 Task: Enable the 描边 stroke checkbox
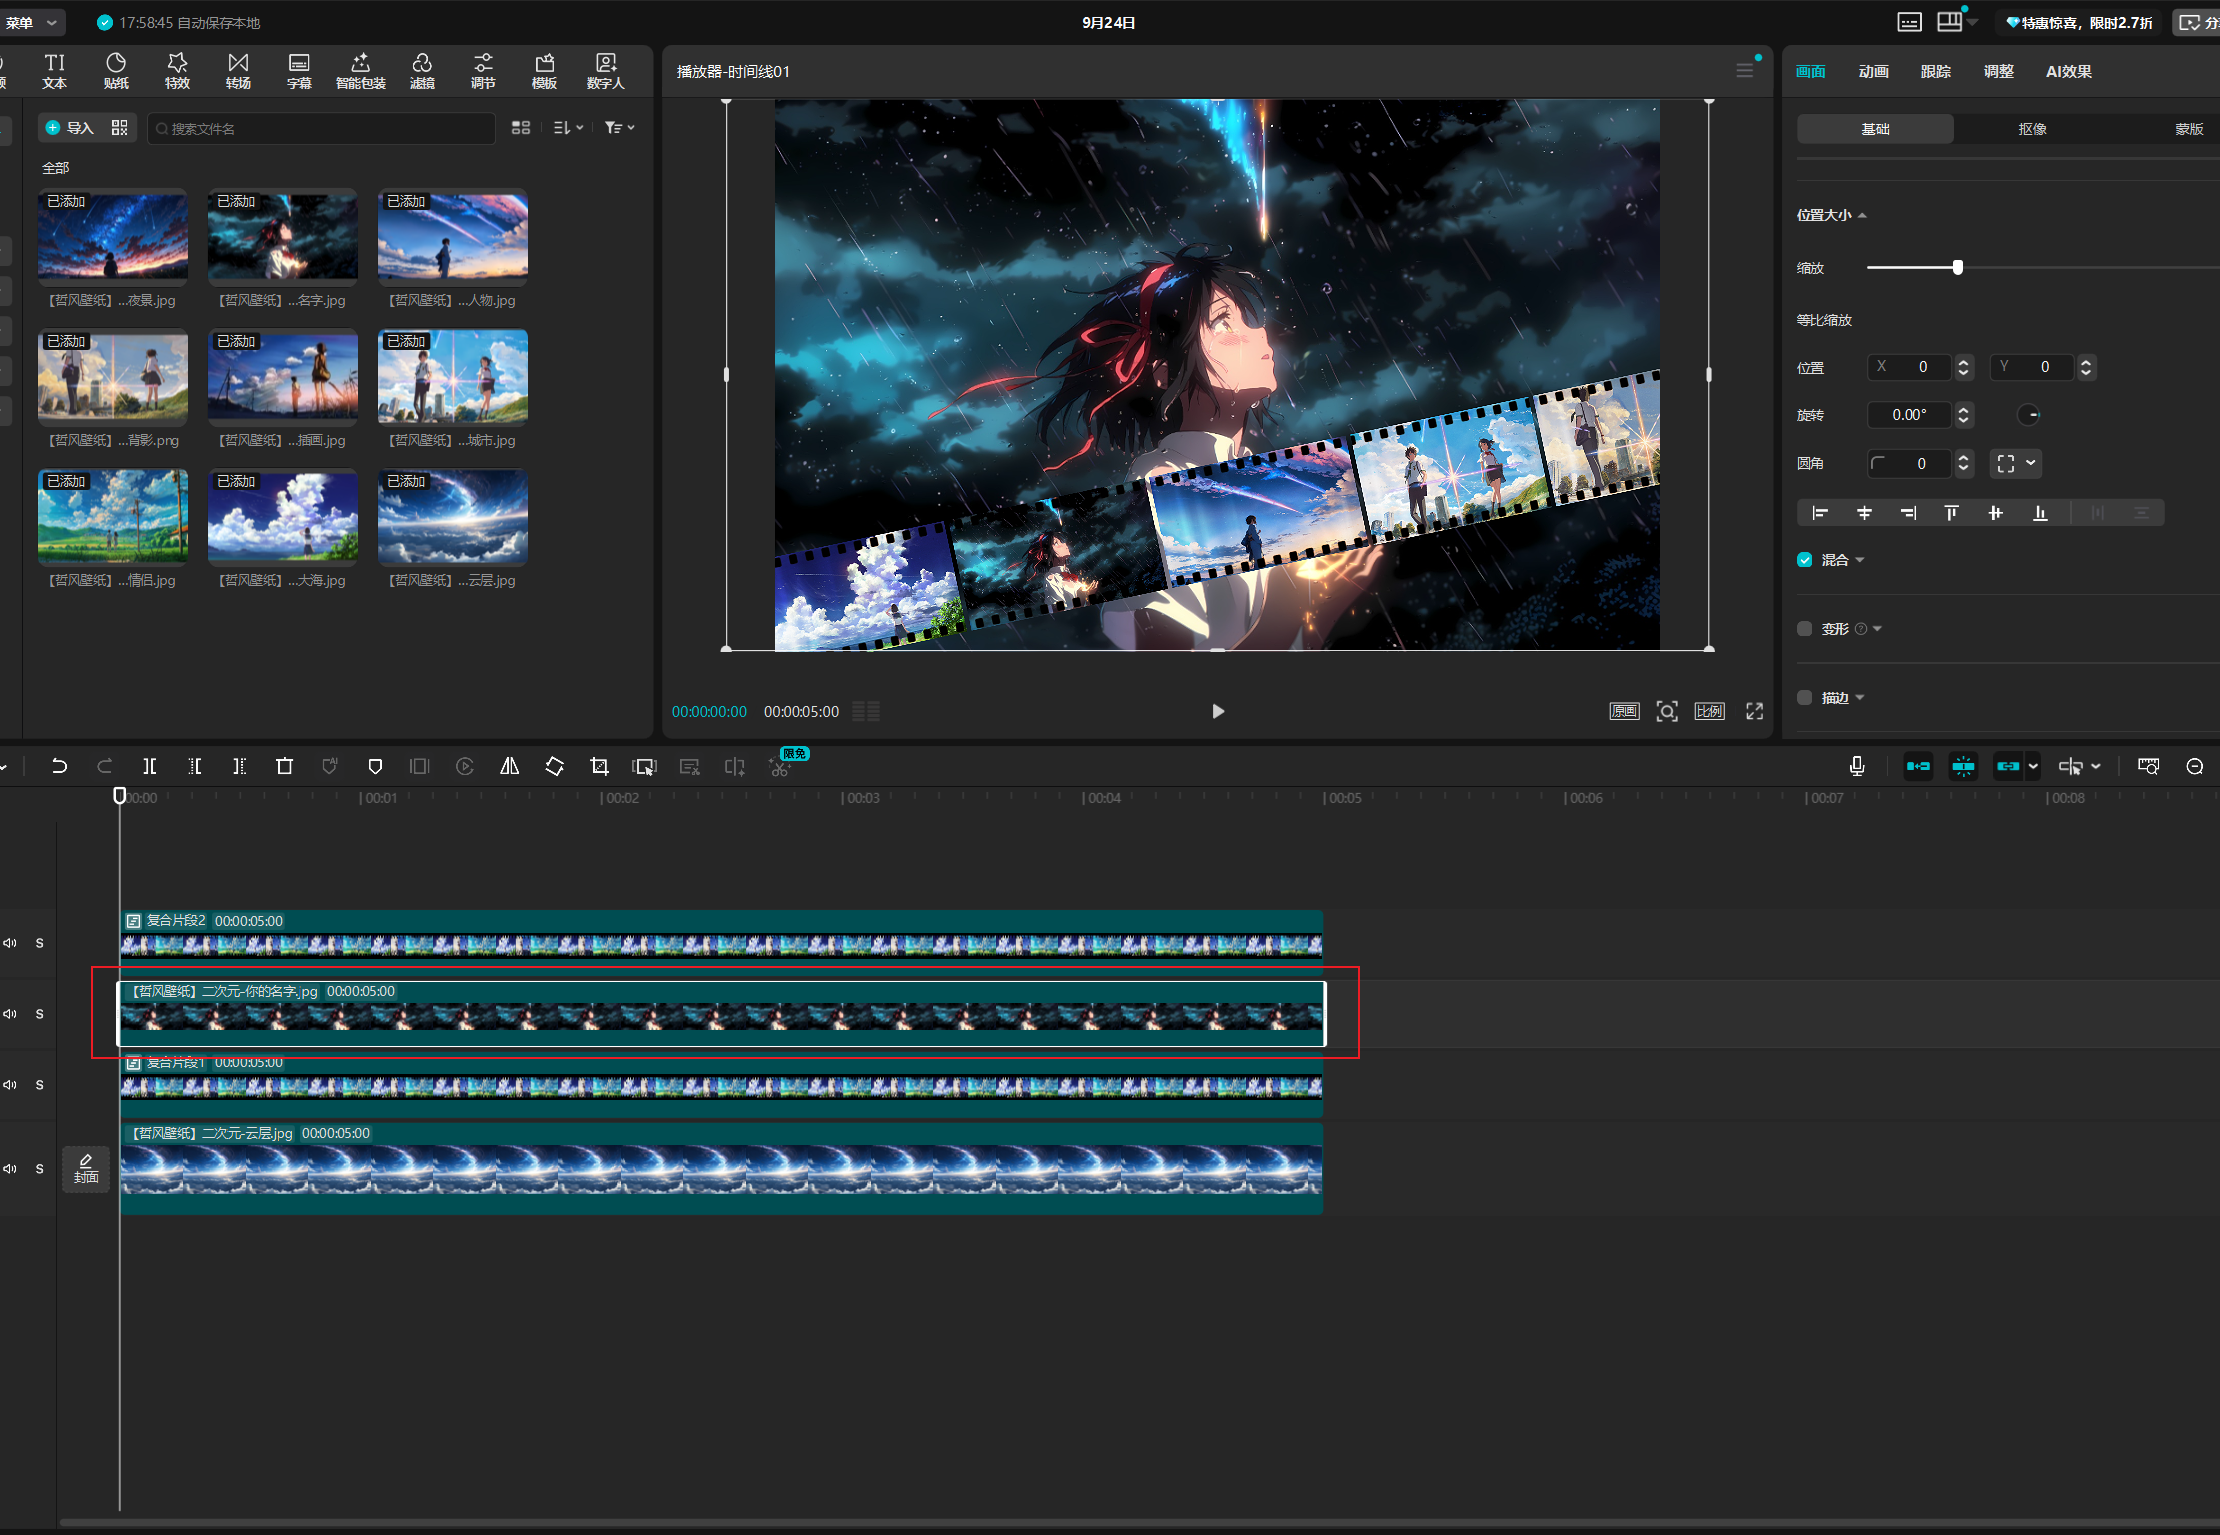[x=1804, y=698]
